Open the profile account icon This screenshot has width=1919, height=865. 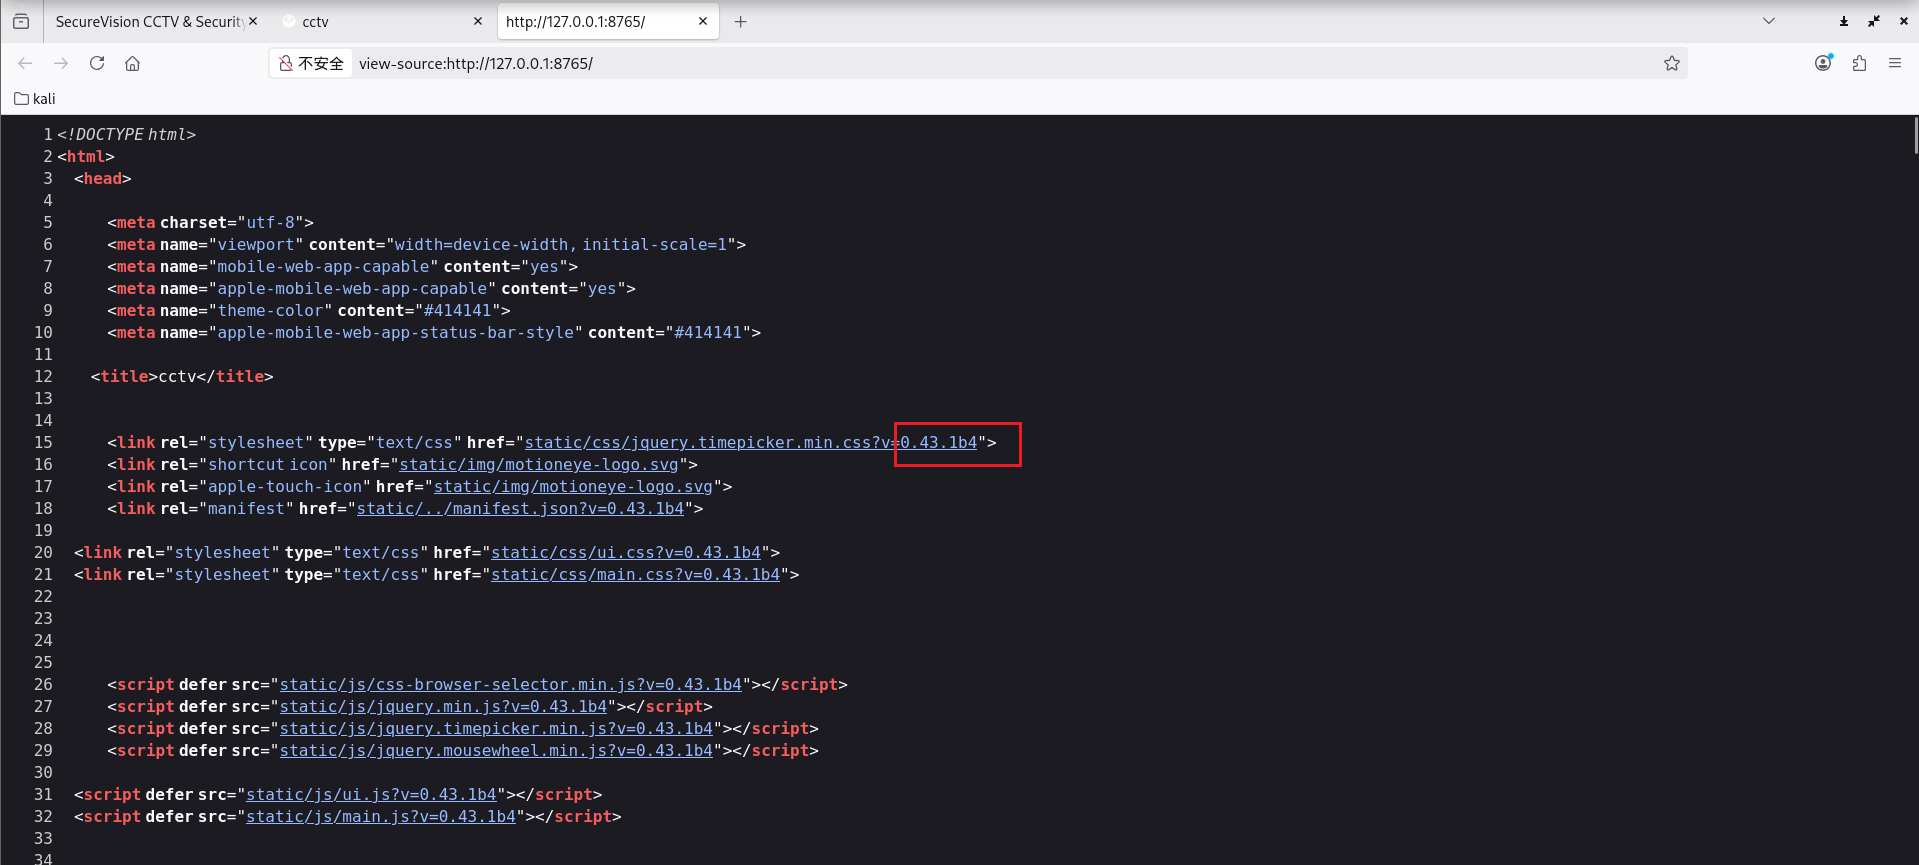pos(1823,63)
